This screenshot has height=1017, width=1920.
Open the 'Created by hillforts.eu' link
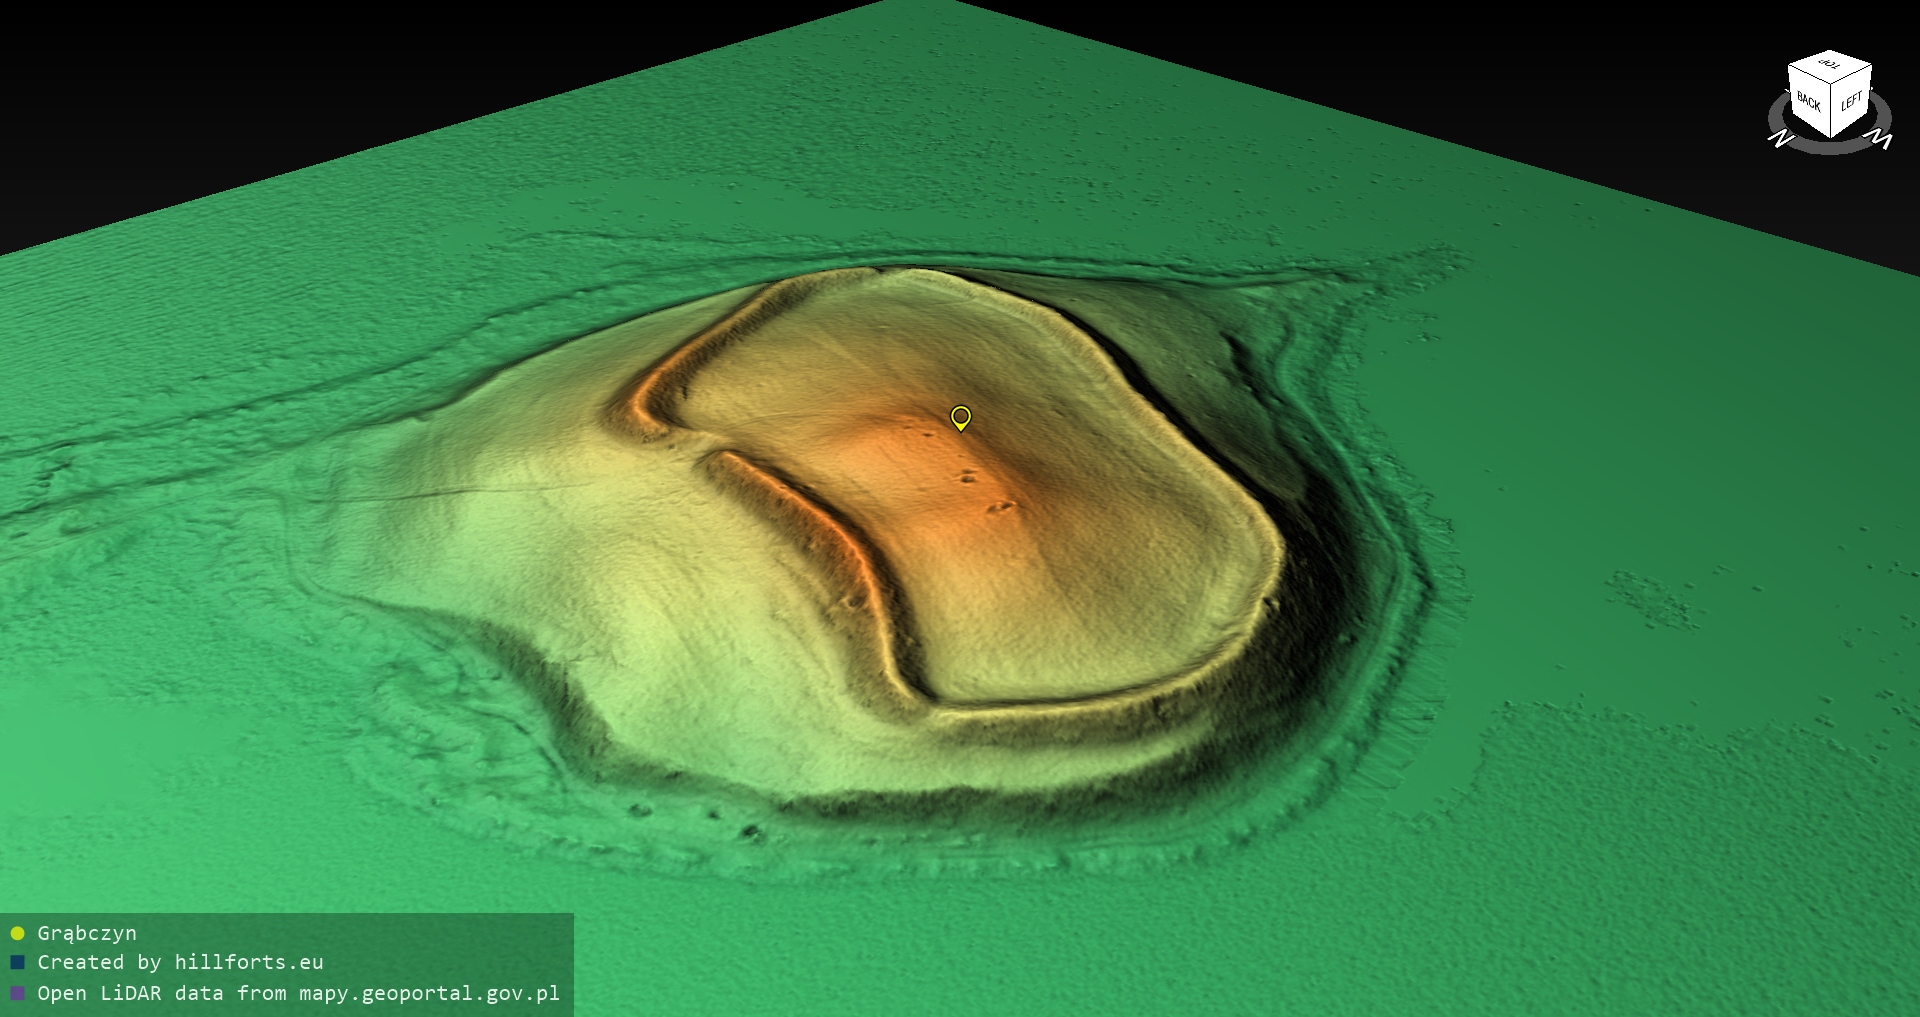click(x=180, y=963)
